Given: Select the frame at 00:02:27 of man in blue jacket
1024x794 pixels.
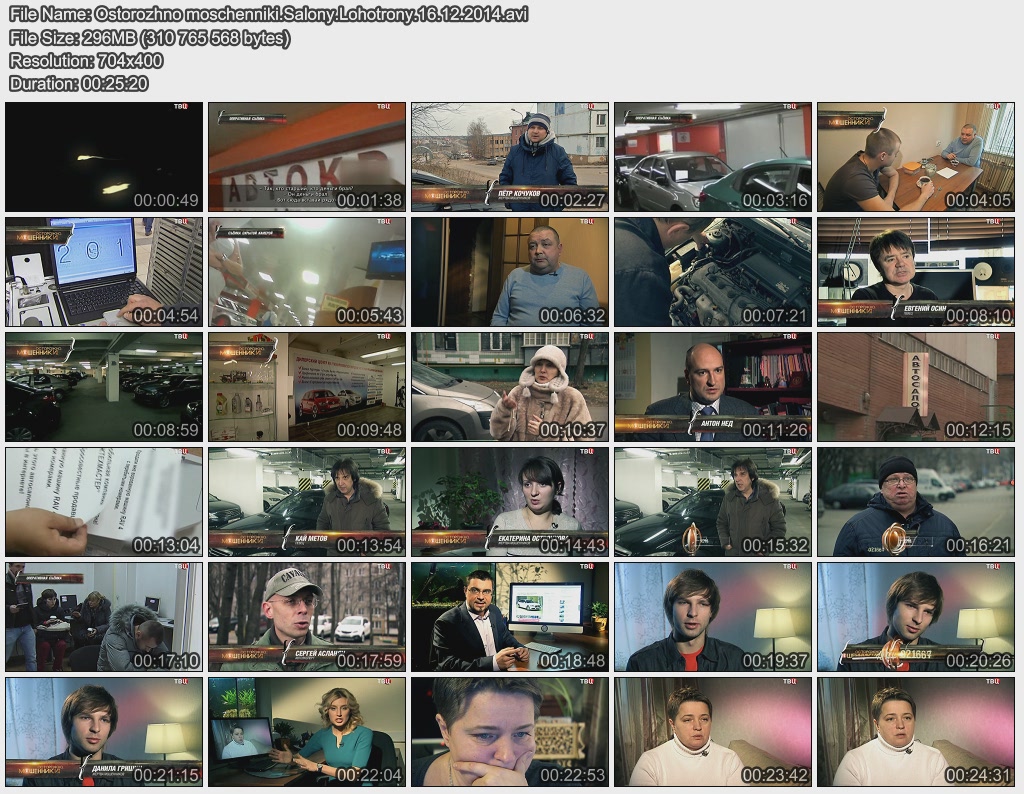Looking at the screenshot, I should click(509, 156).
